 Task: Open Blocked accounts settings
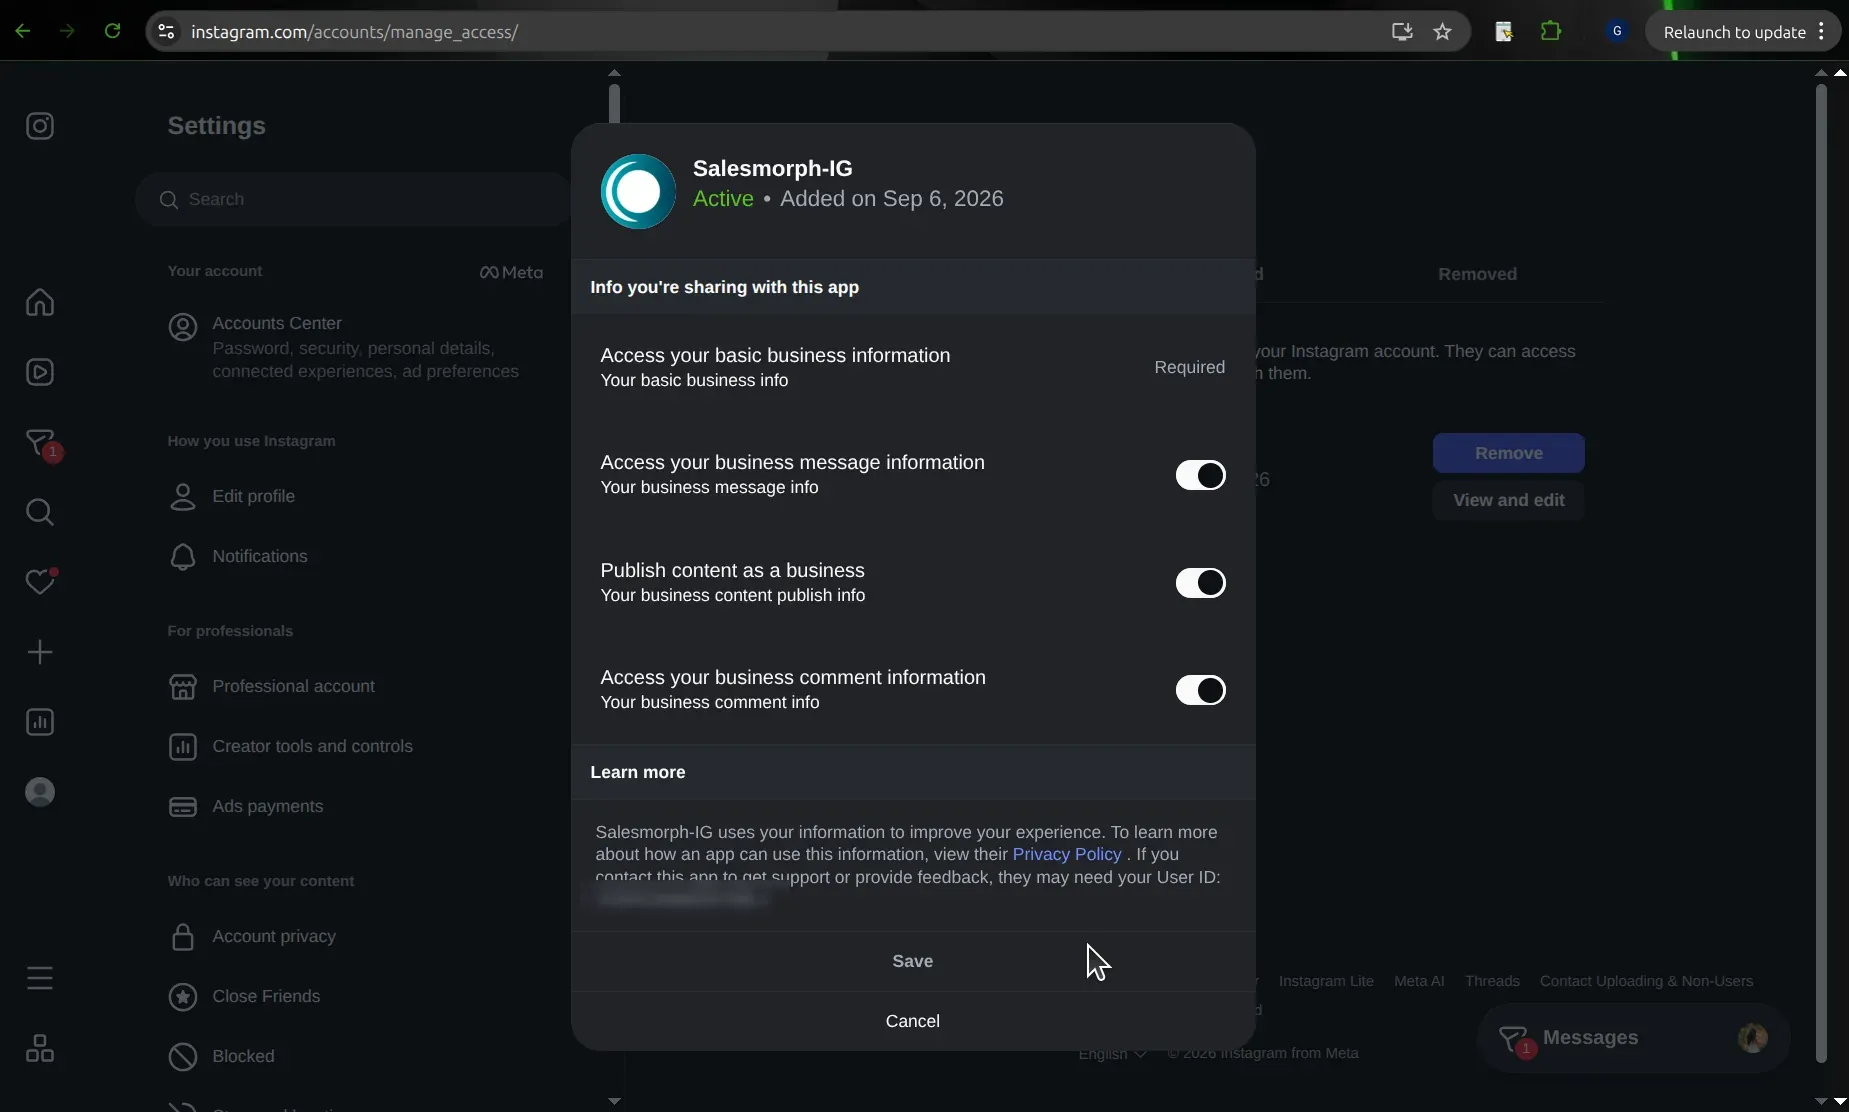[355, 1056]
